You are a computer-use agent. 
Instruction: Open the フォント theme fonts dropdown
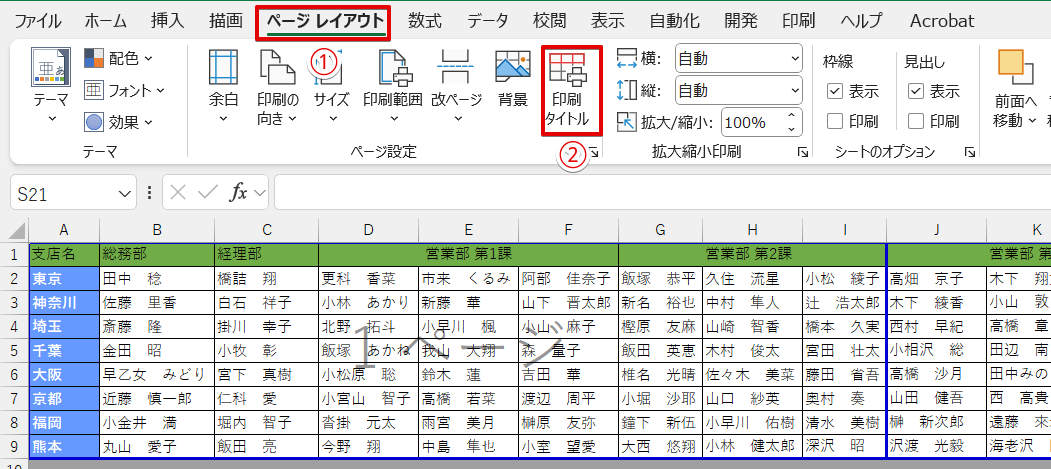coord(125,90)
